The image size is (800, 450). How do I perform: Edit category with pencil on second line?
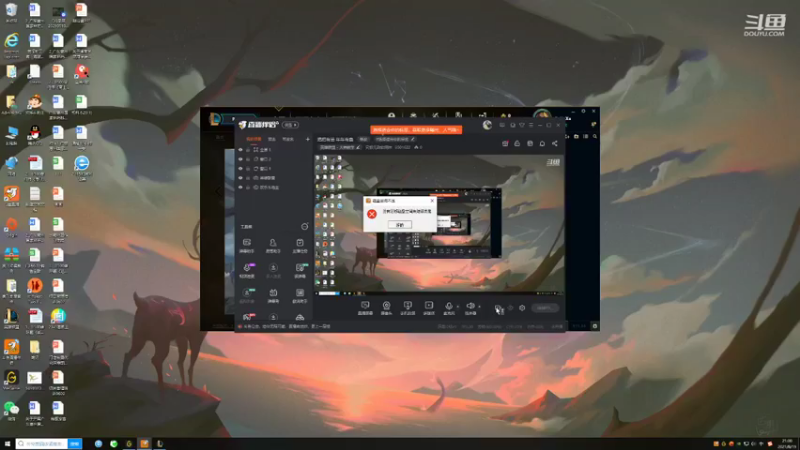click(x=358, y=147)
